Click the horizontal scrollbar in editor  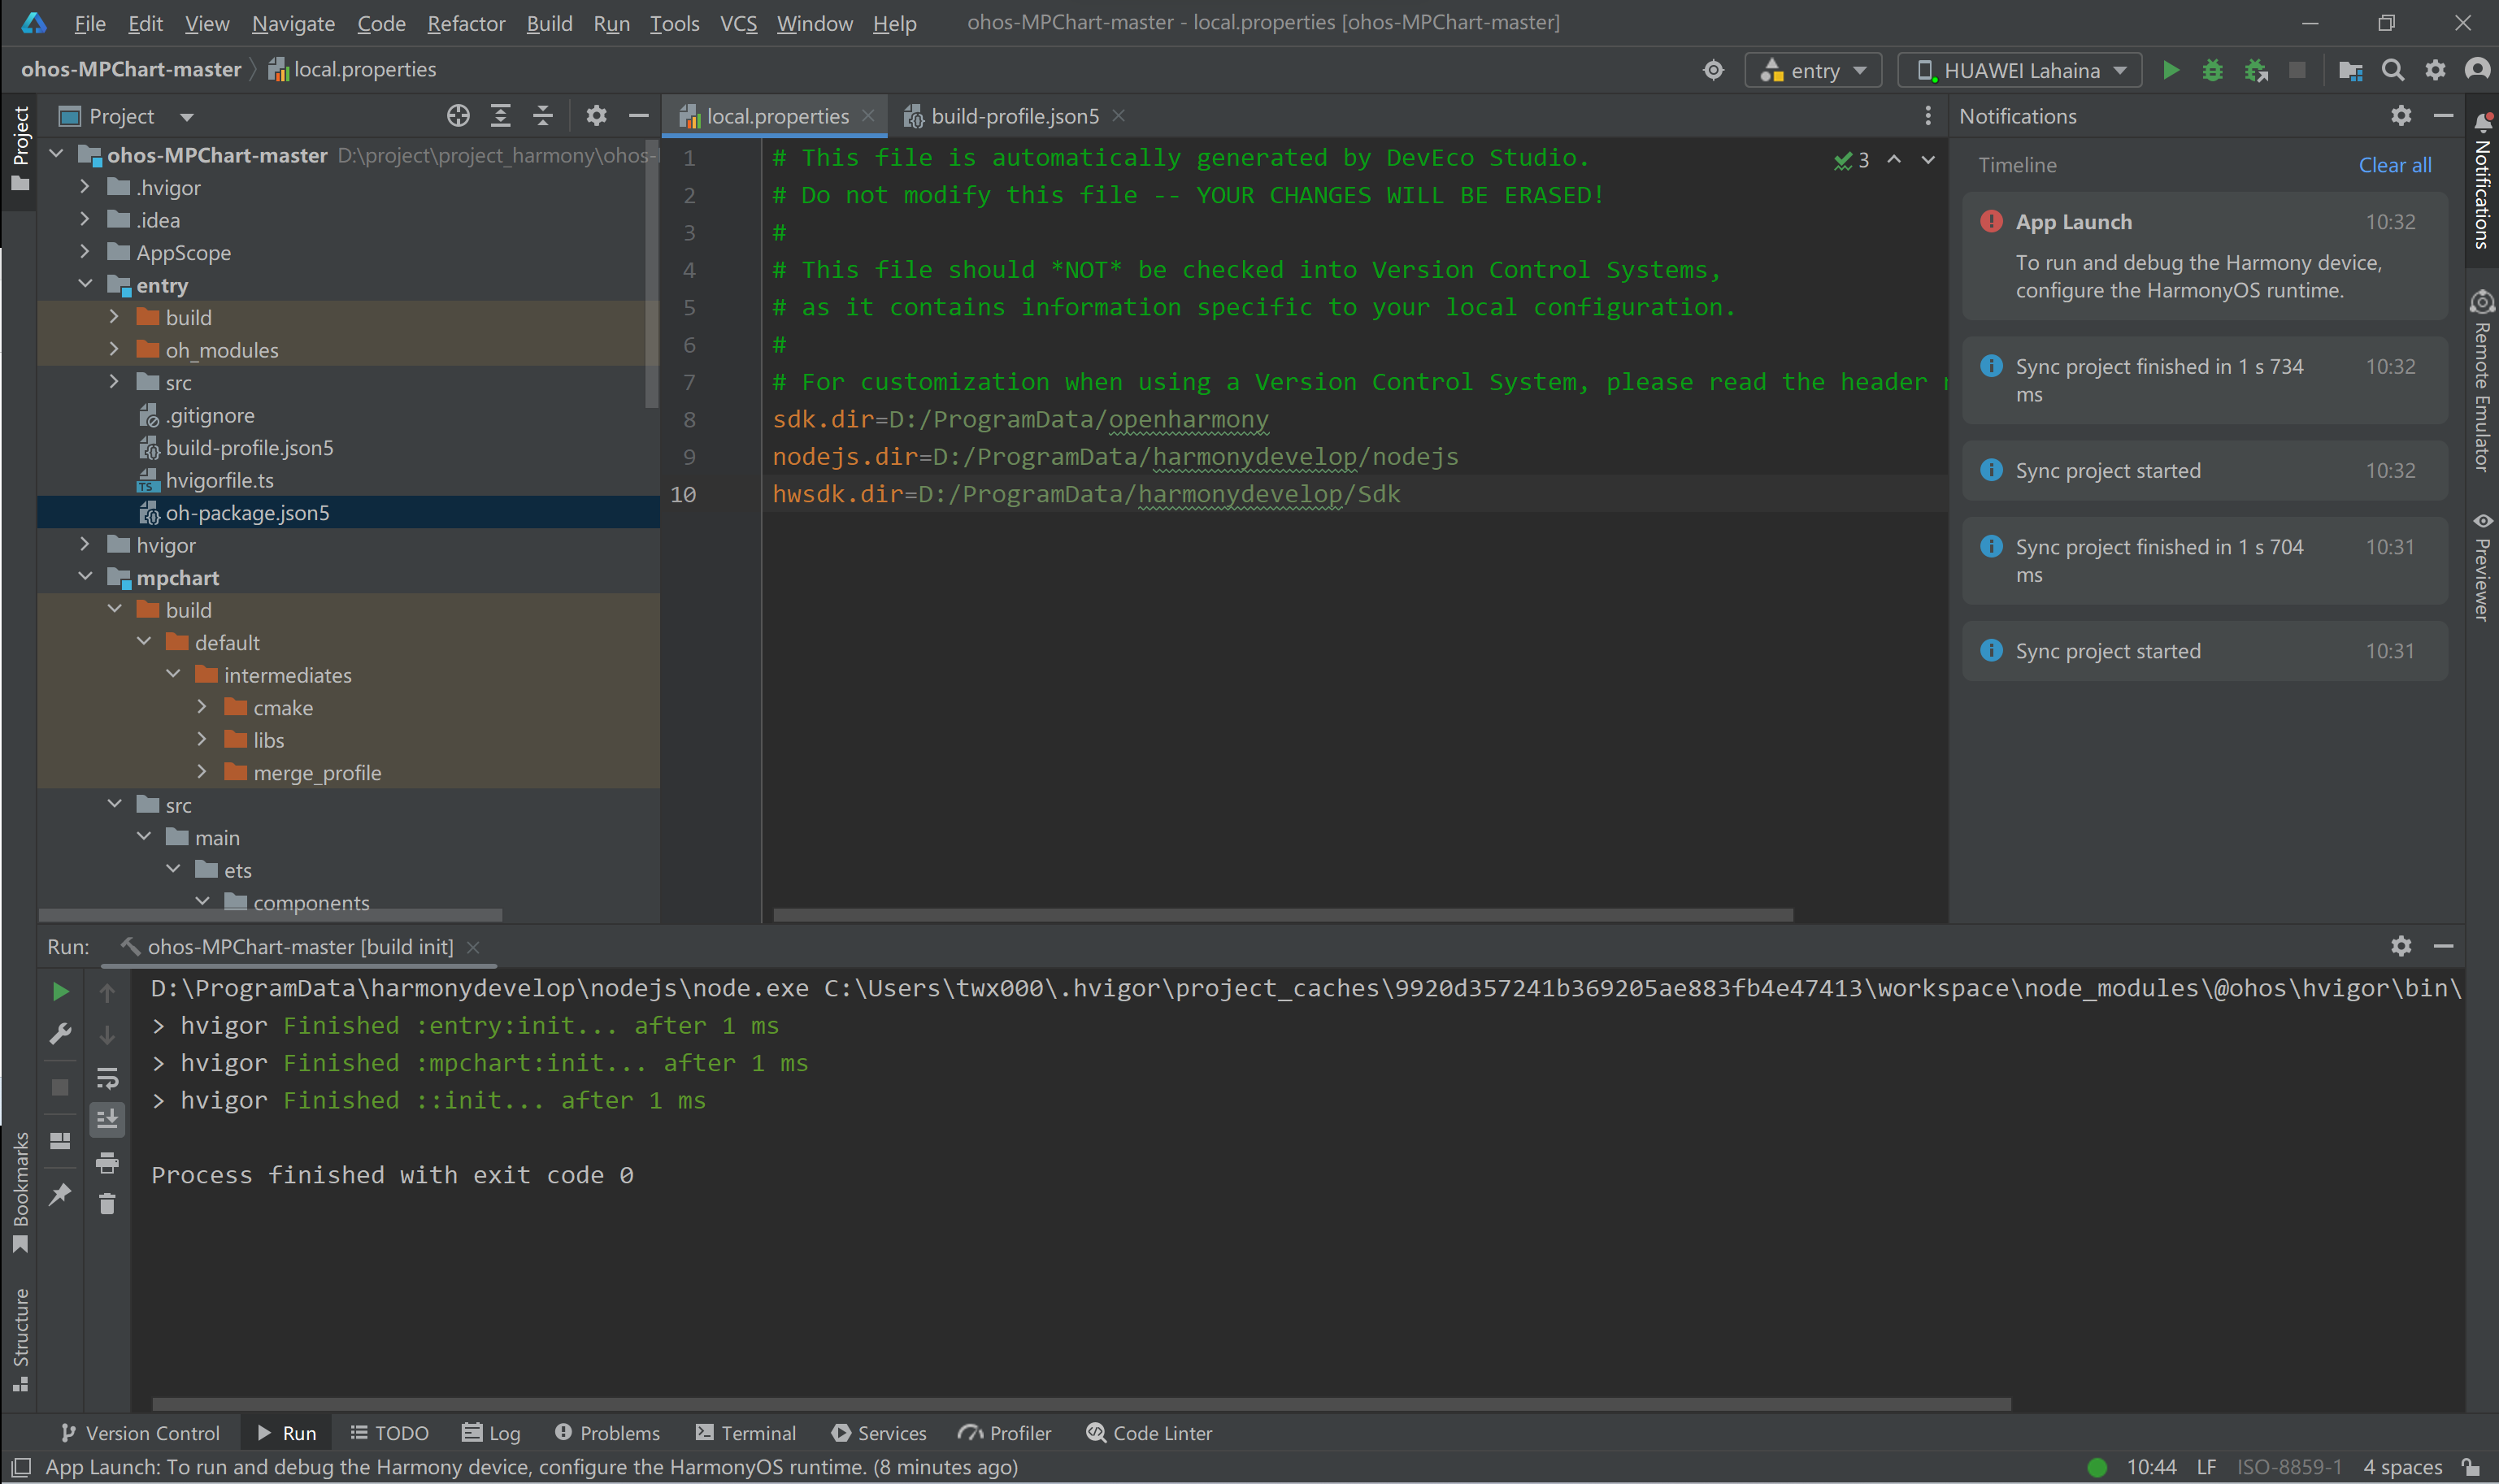[1282, 915]
